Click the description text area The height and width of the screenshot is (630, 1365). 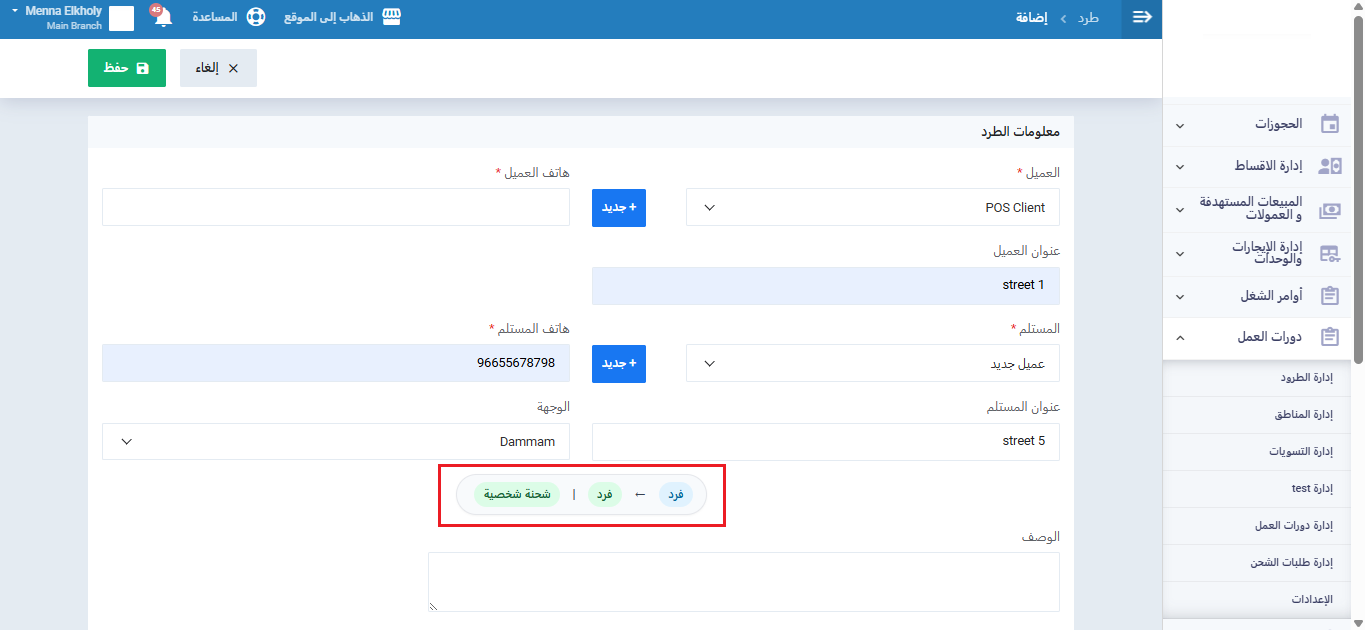[743, 581]
